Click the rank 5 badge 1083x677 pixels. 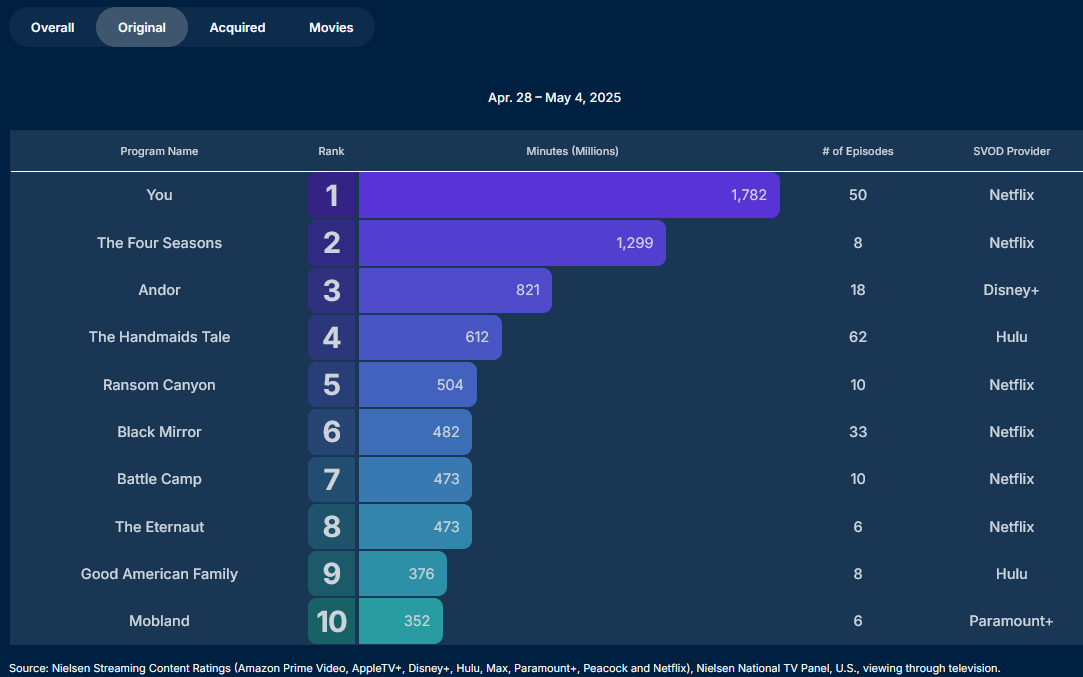(x=332, y=385)
